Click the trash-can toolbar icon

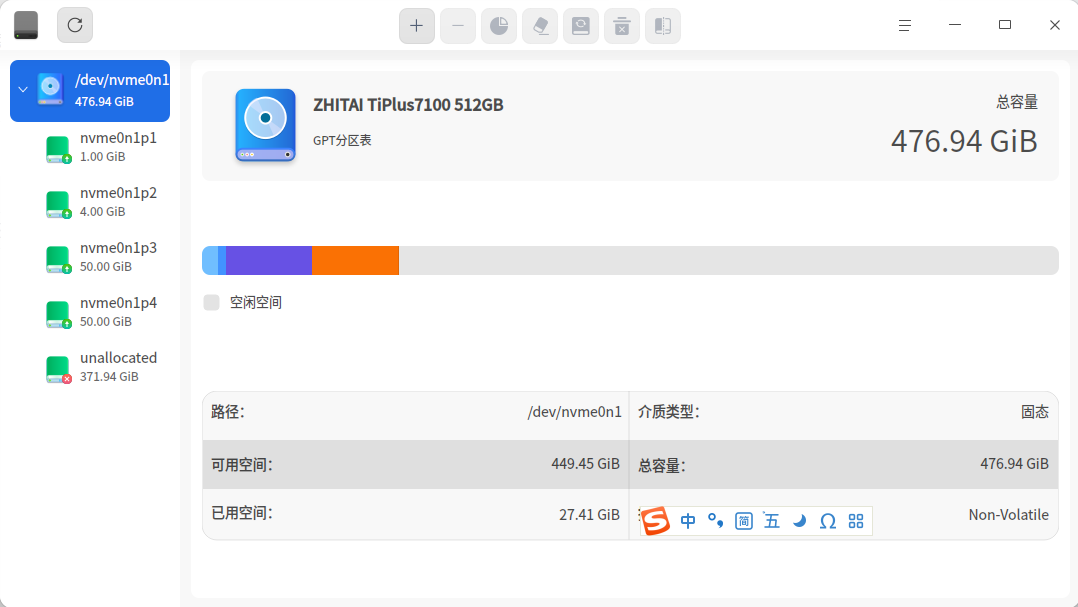pos(622,26)
